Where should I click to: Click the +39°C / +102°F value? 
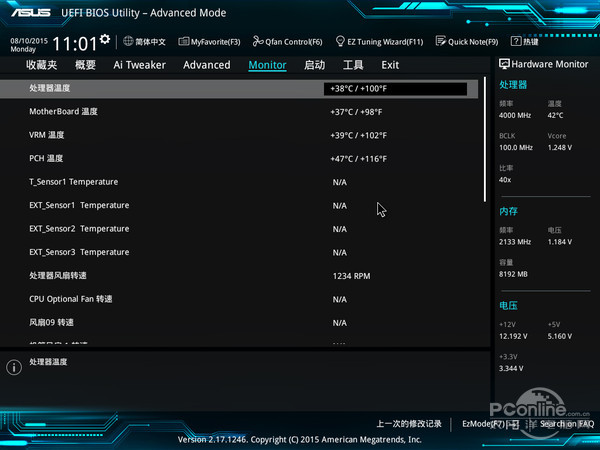pyautogui.click(x=359, y=135)
